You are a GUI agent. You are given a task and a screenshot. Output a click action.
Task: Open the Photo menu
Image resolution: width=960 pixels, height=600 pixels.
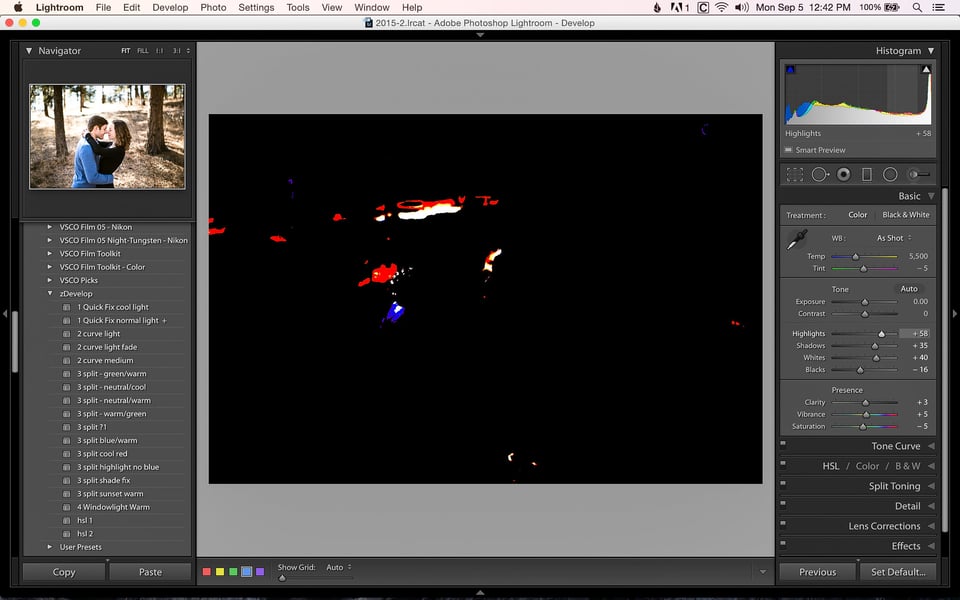[x=213, y=7]
